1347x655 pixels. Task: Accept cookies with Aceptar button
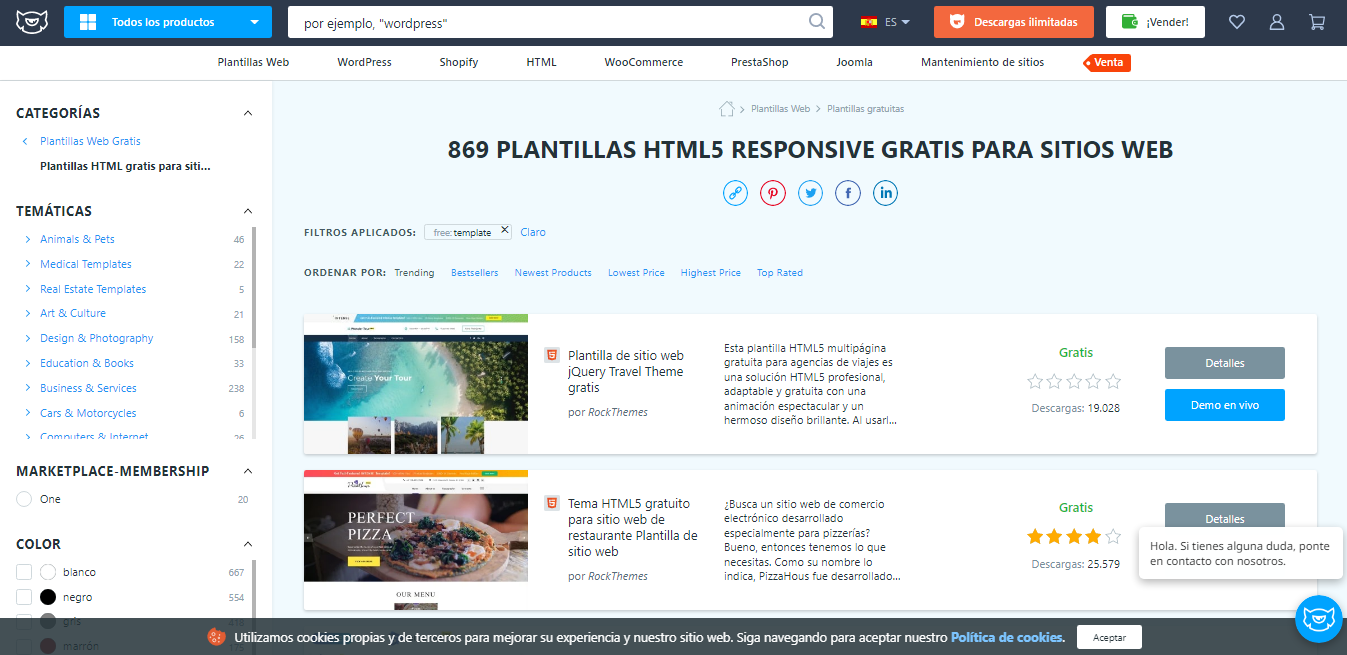1109,637
